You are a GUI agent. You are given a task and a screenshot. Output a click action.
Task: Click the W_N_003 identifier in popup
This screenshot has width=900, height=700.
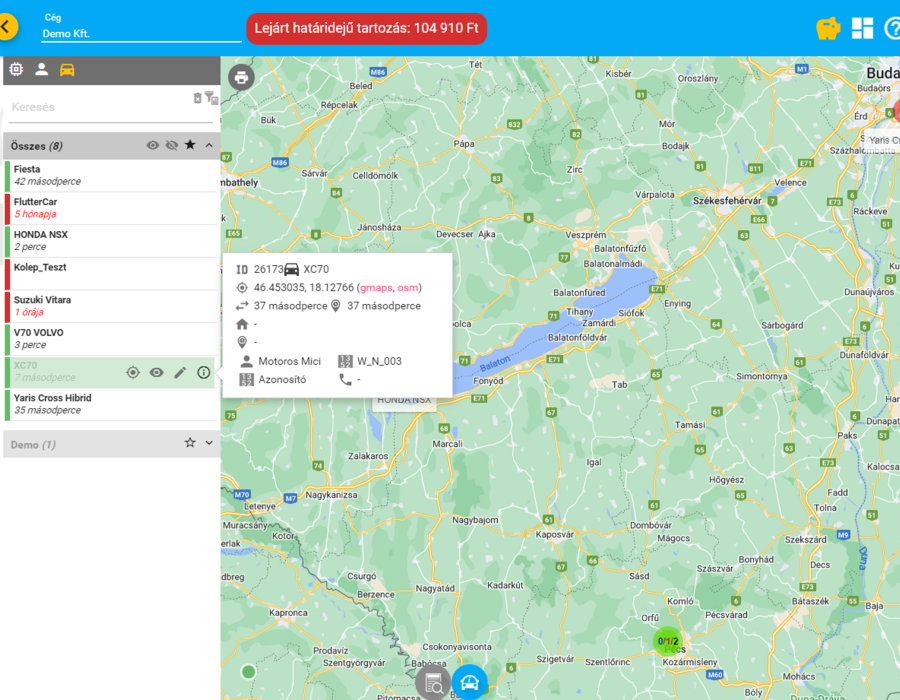click(379, 361)
